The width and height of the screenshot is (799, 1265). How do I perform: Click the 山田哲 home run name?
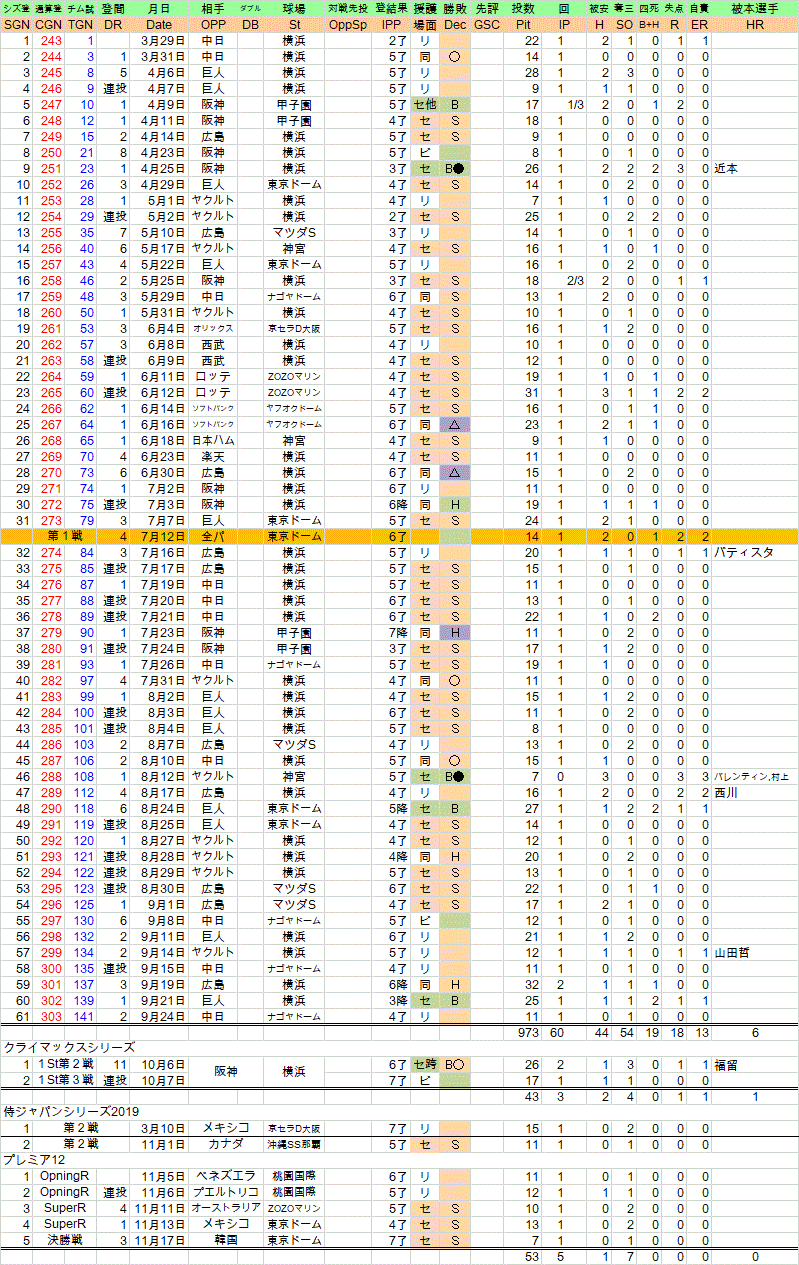pos(732,952)
